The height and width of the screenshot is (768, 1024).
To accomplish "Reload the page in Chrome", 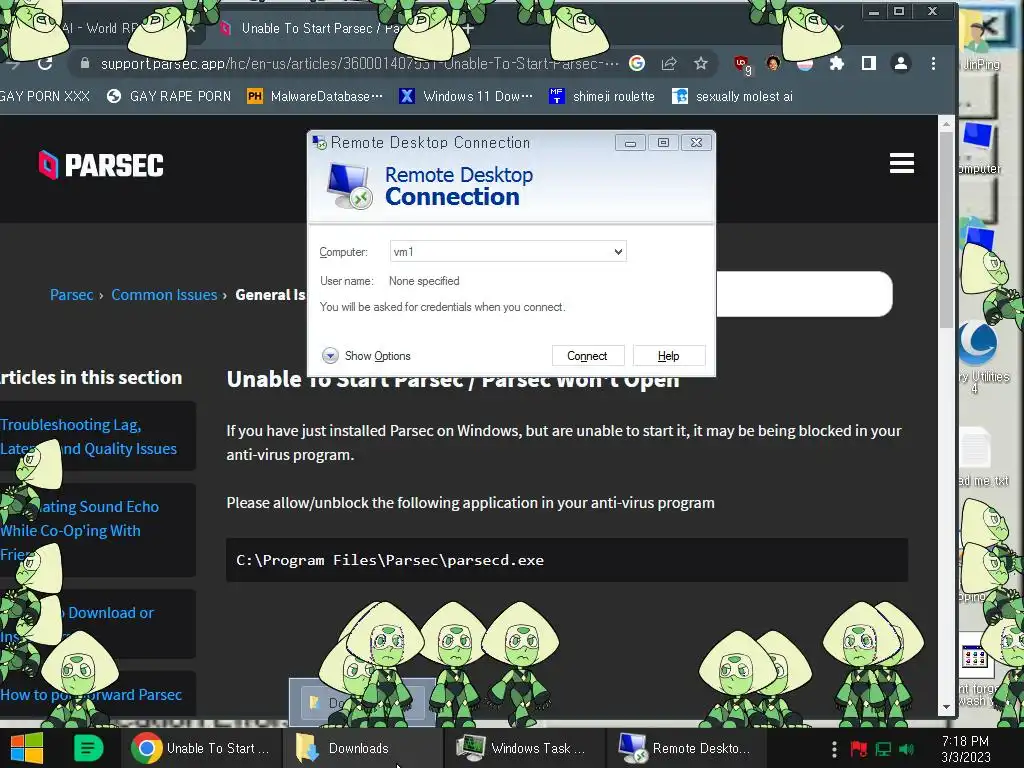I will 45,63.
